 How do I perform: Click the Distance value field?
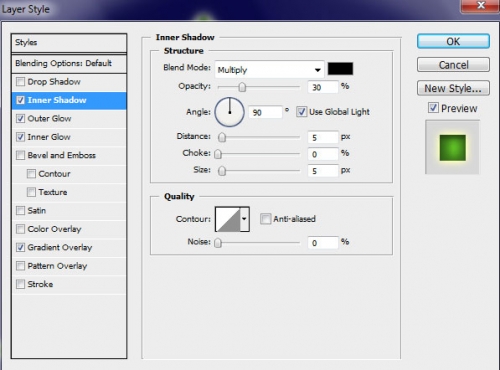(323, 137)
